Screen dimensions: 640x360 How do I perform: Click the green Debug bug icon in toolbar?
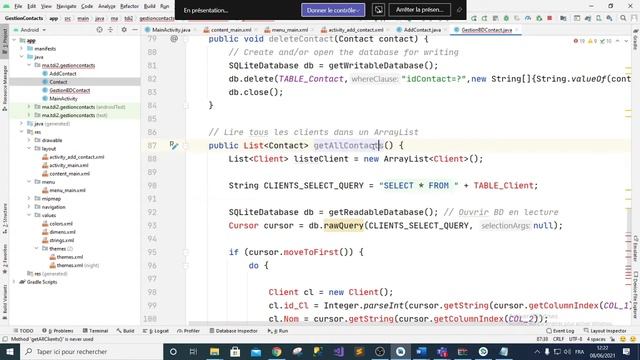506,18
